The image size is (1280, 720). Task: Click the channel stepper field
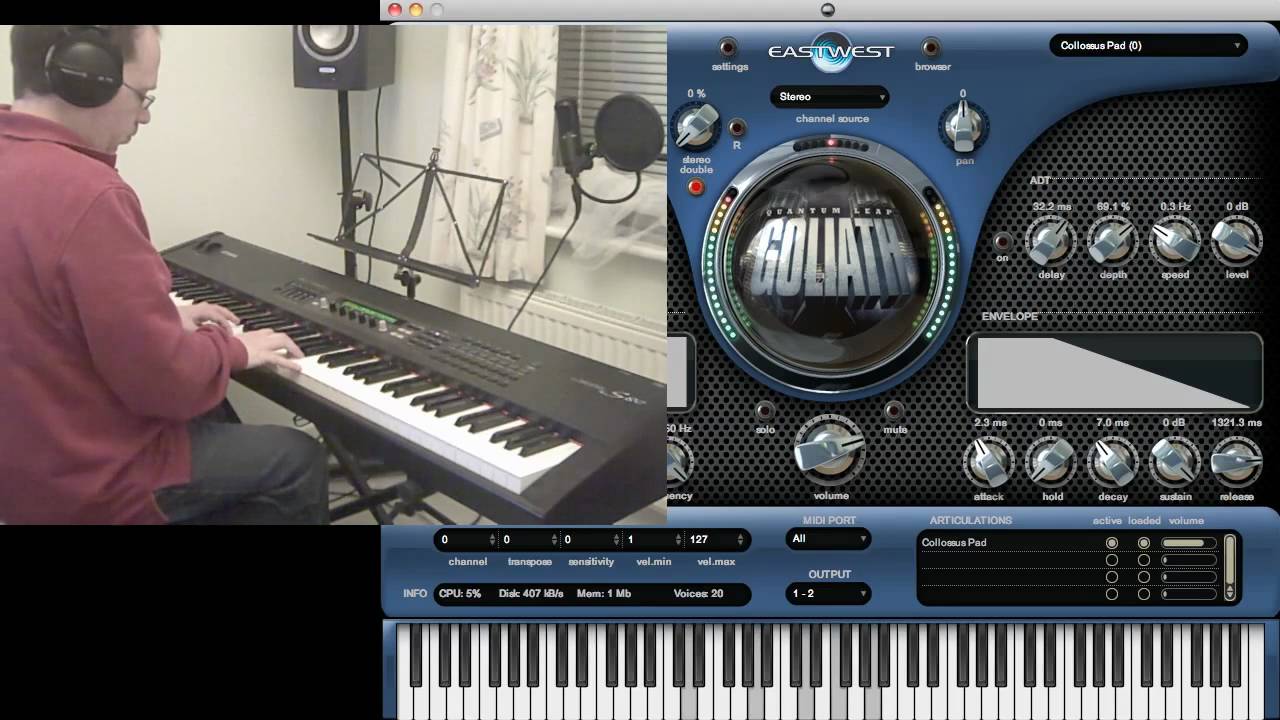pyautogui.click(x=467, y=539)
